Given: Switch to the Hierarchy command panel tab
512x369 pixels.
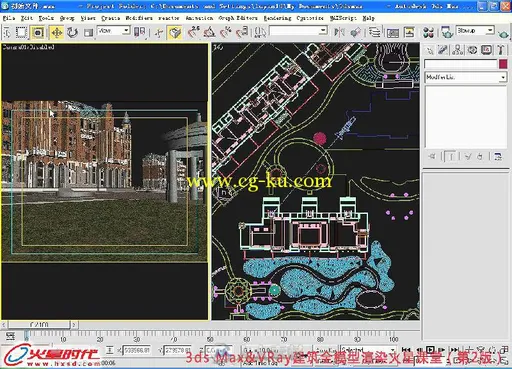Looking at the screenshot, I should (458, 50).
